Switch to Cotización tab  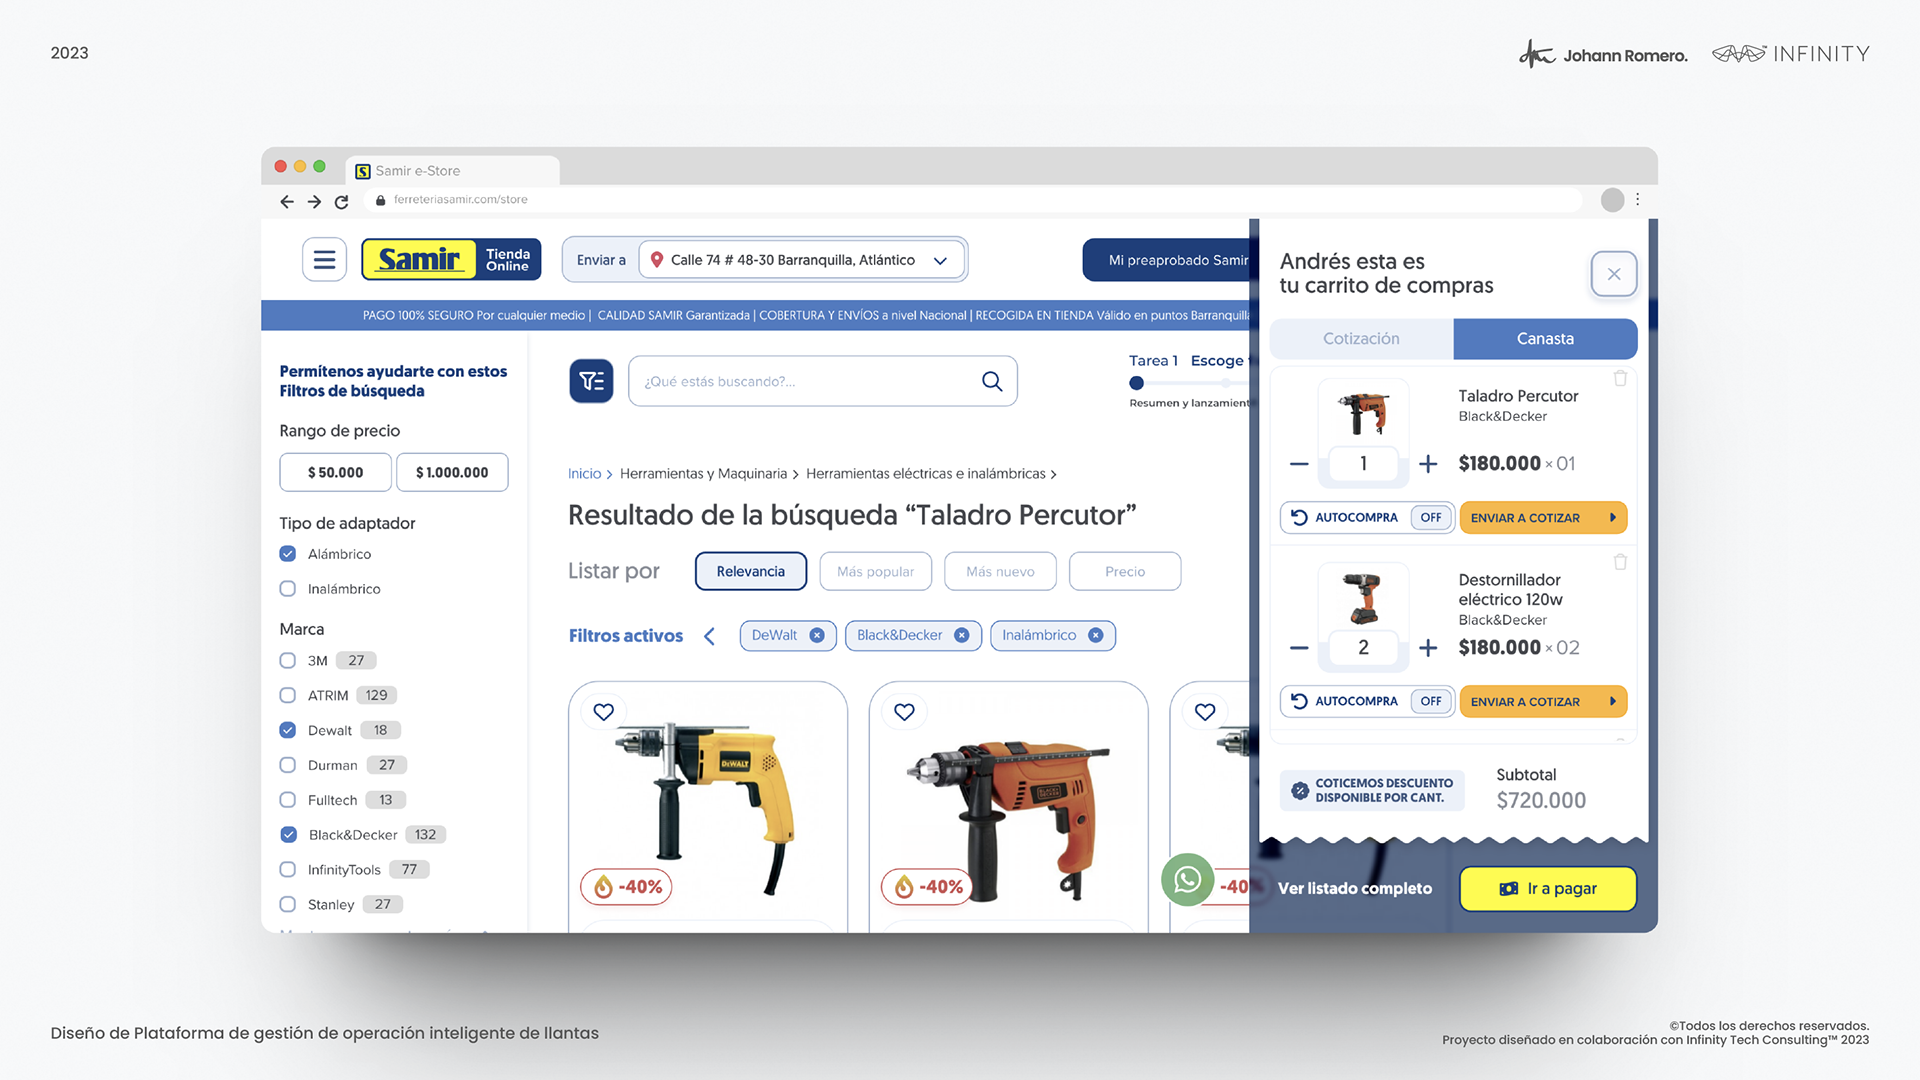[x=1361, y=339]
